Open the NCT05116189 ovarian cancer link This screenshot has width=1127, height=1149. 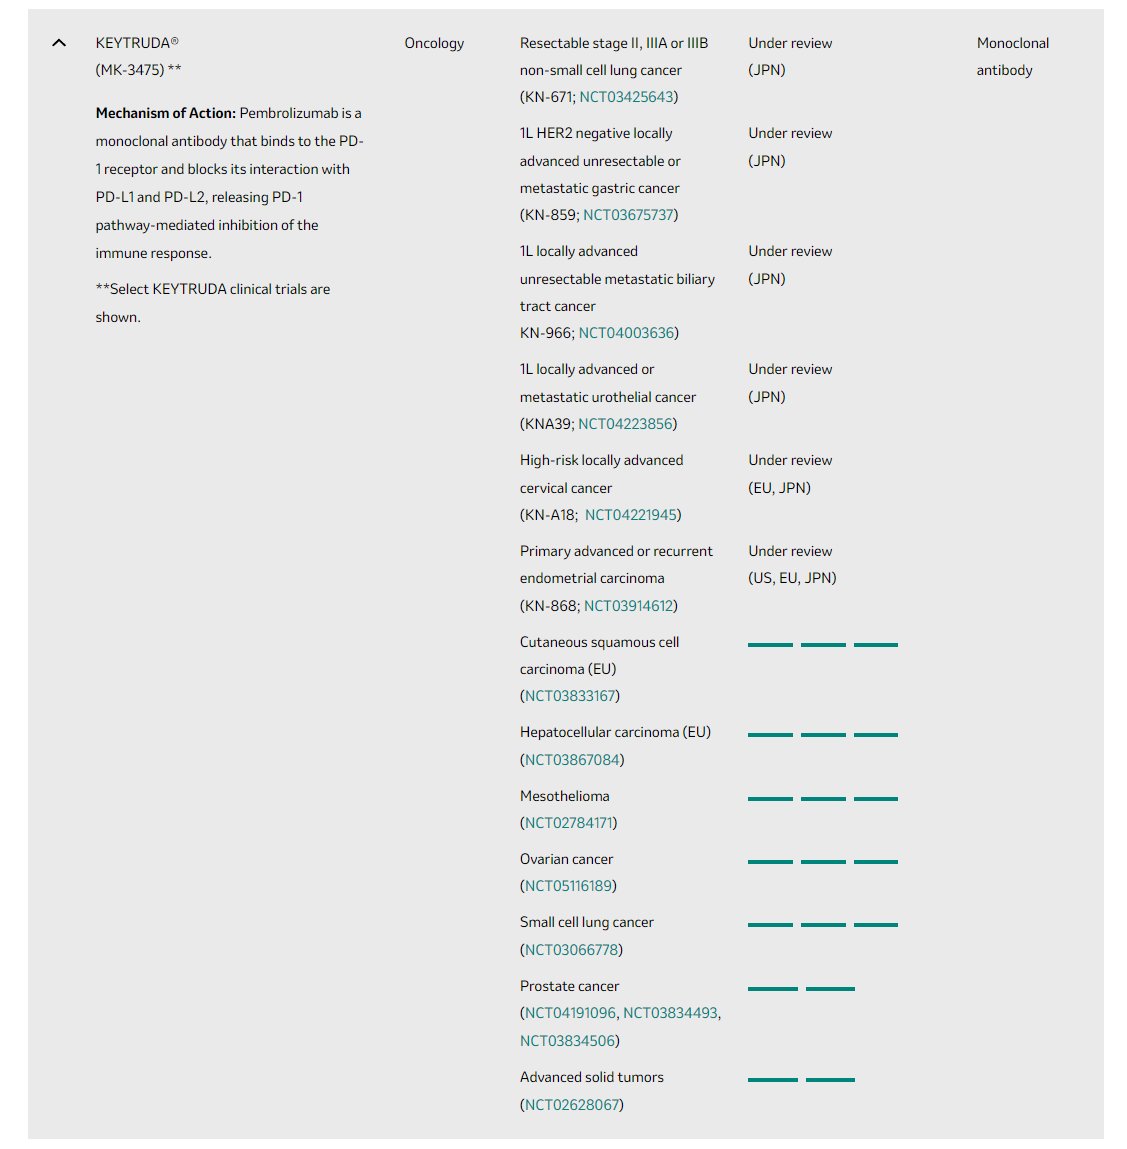[x=569, y=886]
